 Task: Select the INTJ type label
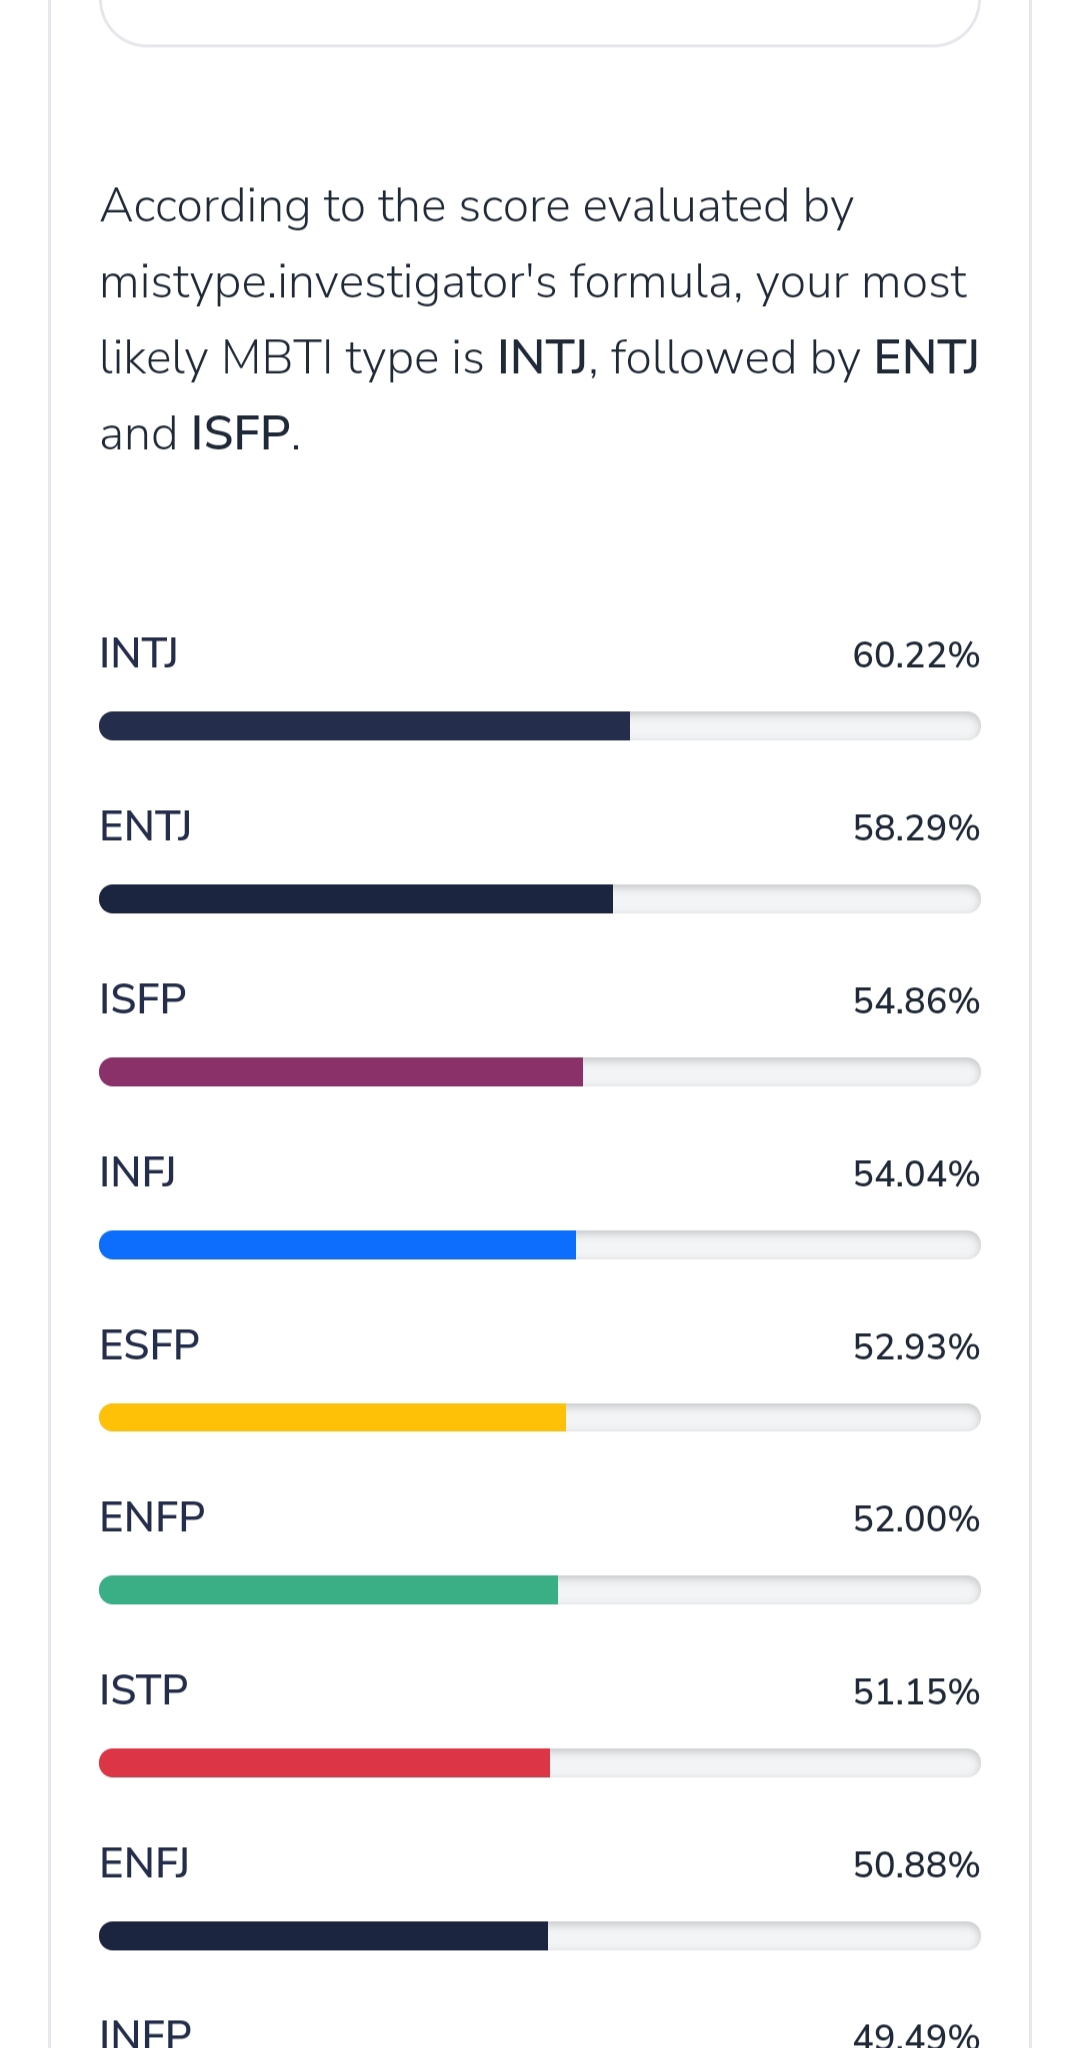coord(139,653)
